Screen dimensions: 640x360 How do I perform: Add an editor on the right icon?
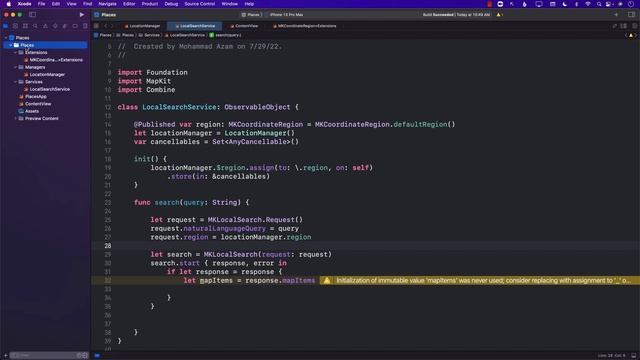click(634, 26)
